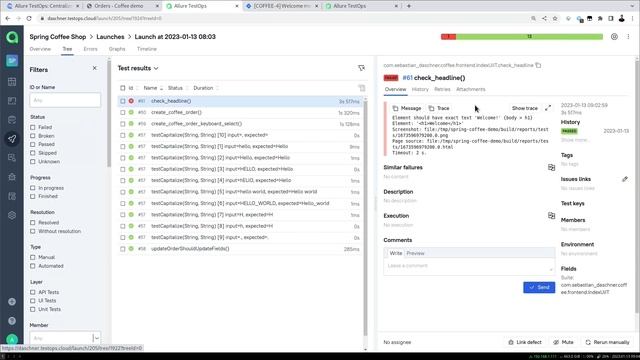Check the Failed status filter
Screen dimensions: 640x360
(x=33, y=127)
